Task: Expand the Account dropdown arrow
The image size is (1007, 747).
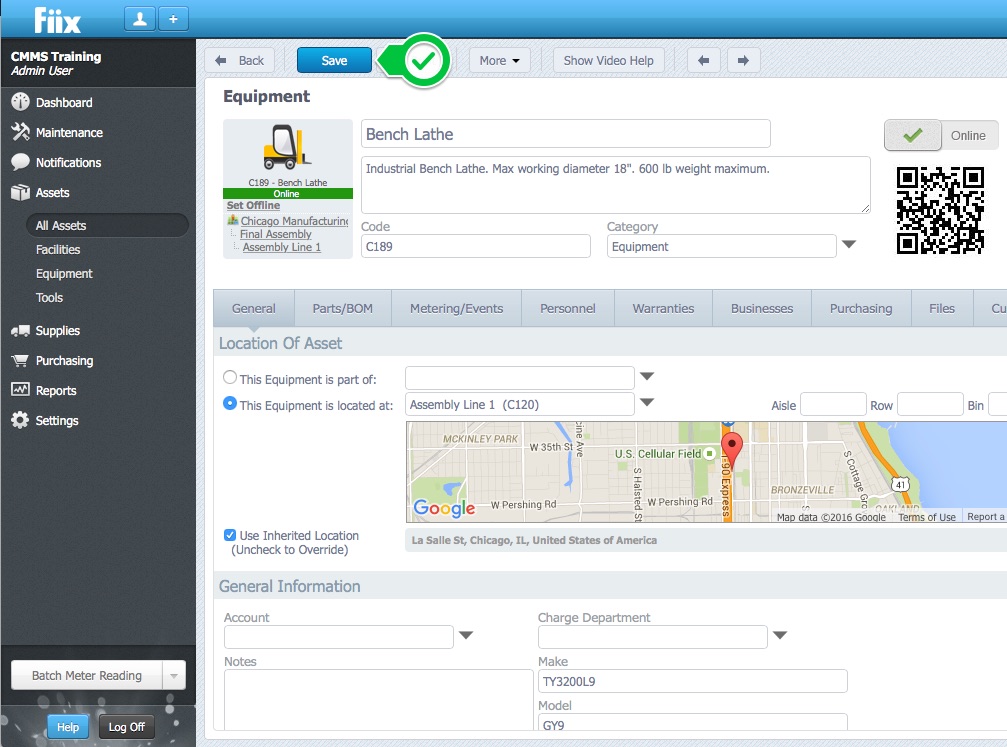Action: coord(466,636)
